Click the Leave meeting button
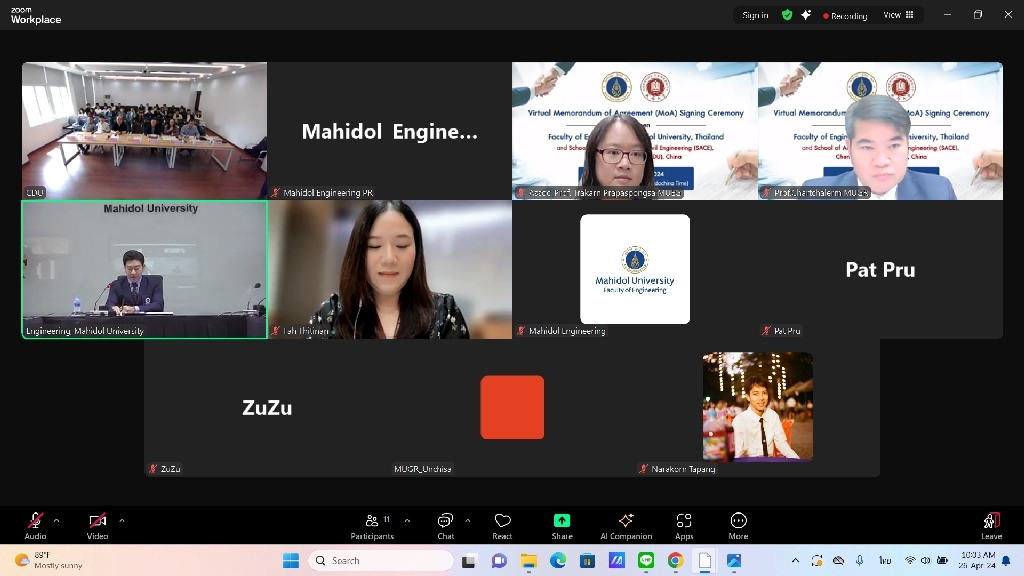 tap(991, 525)
